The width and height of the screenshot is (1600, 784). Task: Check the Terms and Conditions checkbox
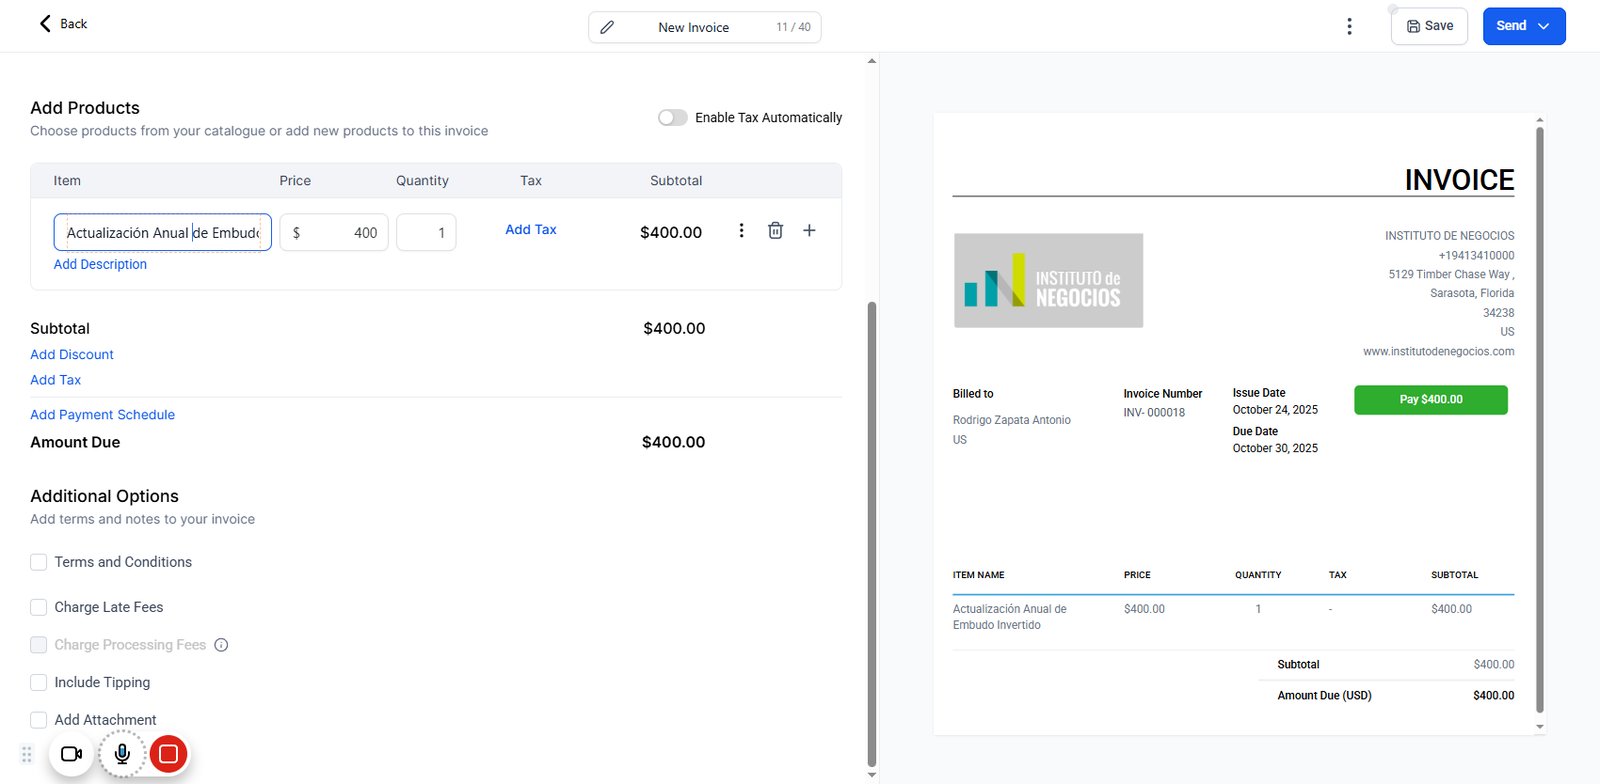point(39,562)
